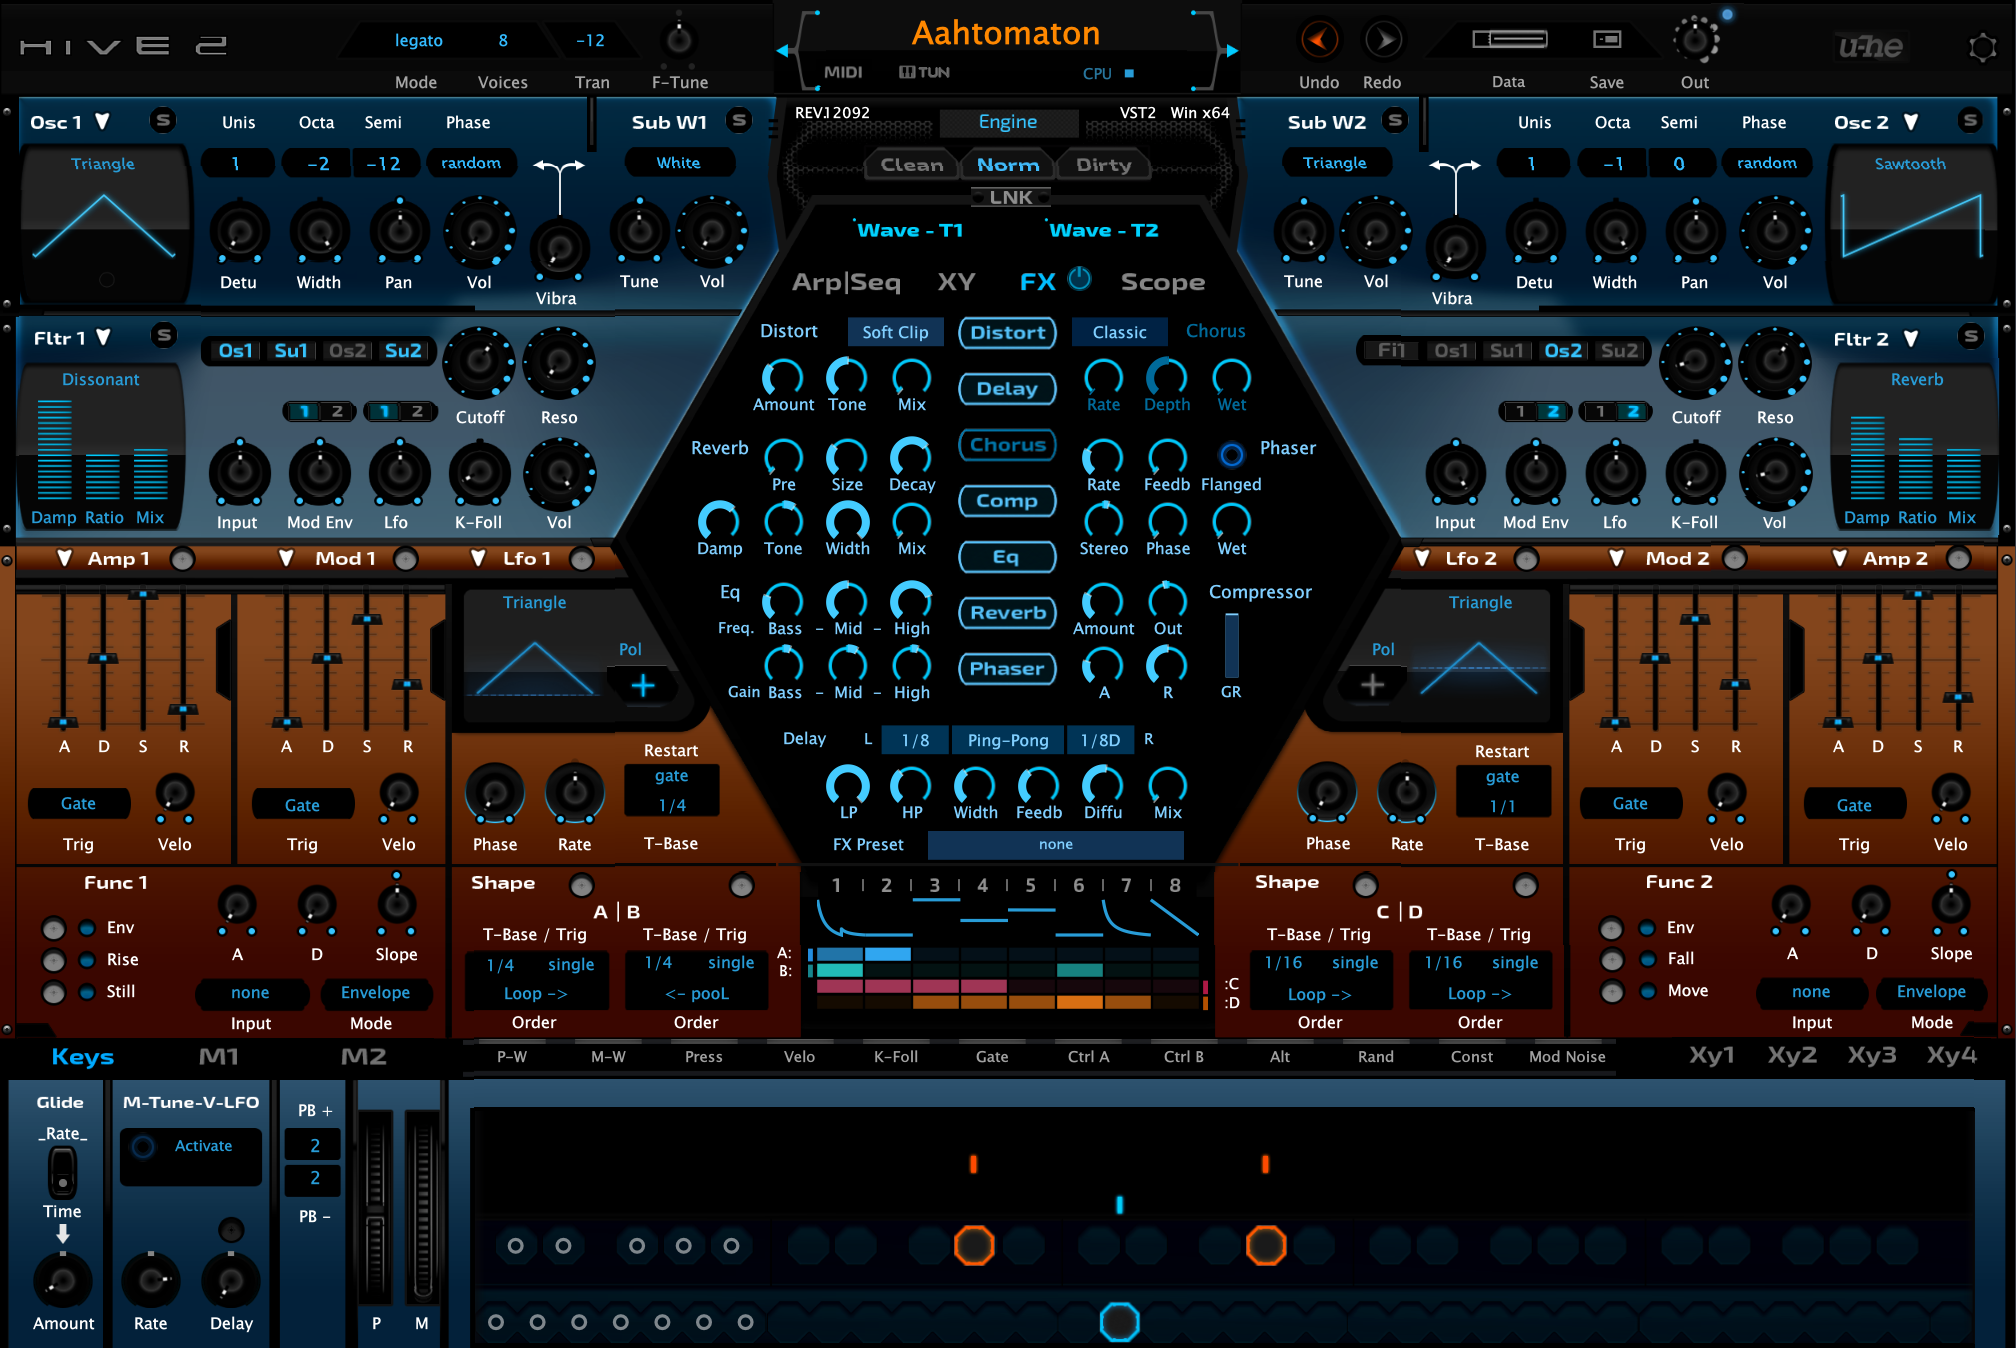The height and width of the screenshot is (1348, 2016).
Task: Switch to the Arp|Seq tab
Action: (846, 282)
